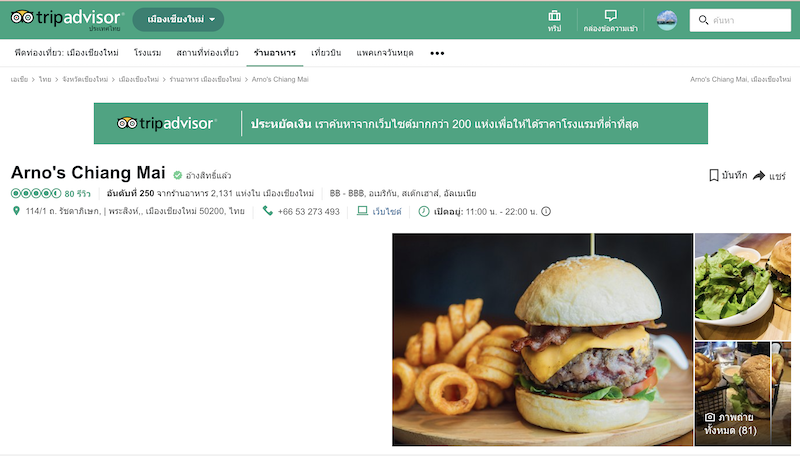Click the bookmark save icon

click(714, 175)
